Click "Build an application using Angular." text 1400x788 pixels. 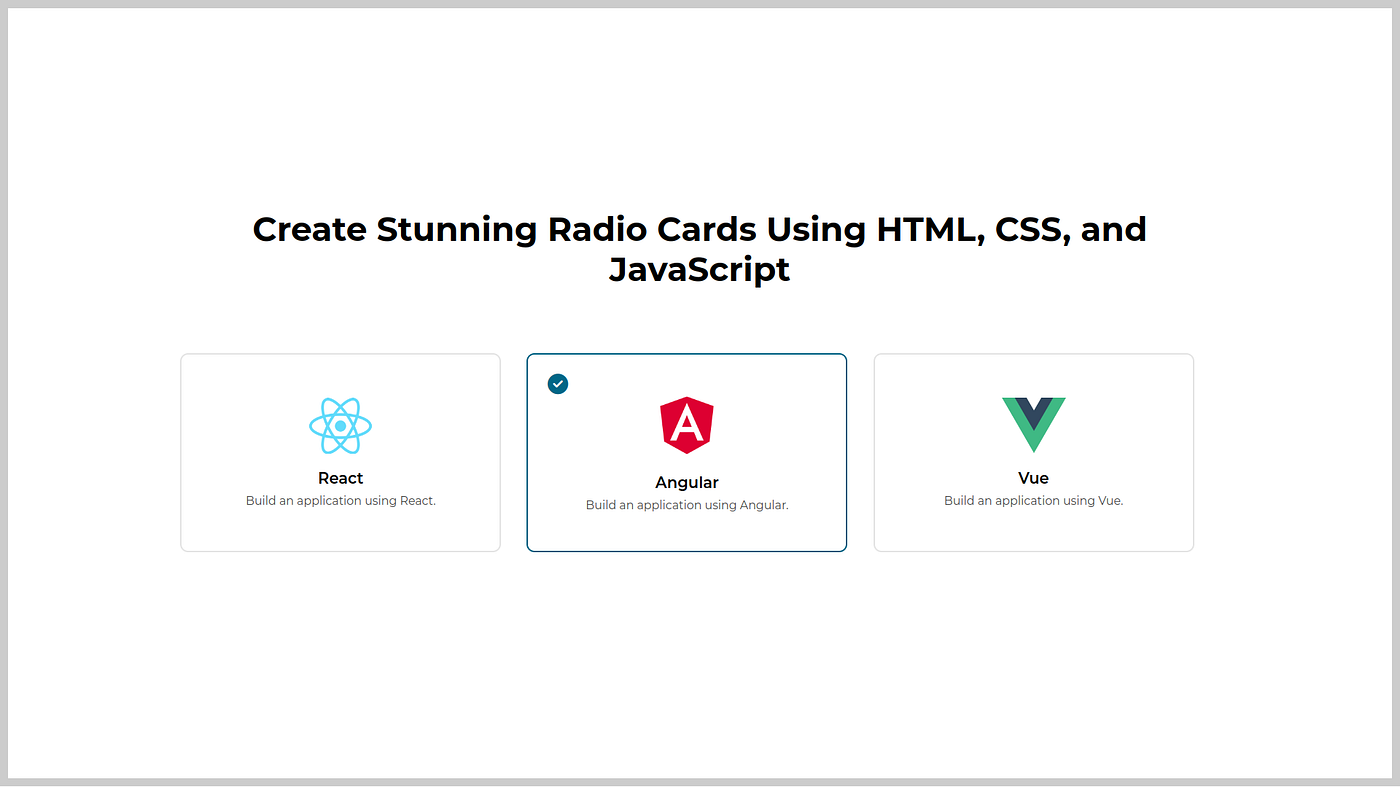(687, 505)
